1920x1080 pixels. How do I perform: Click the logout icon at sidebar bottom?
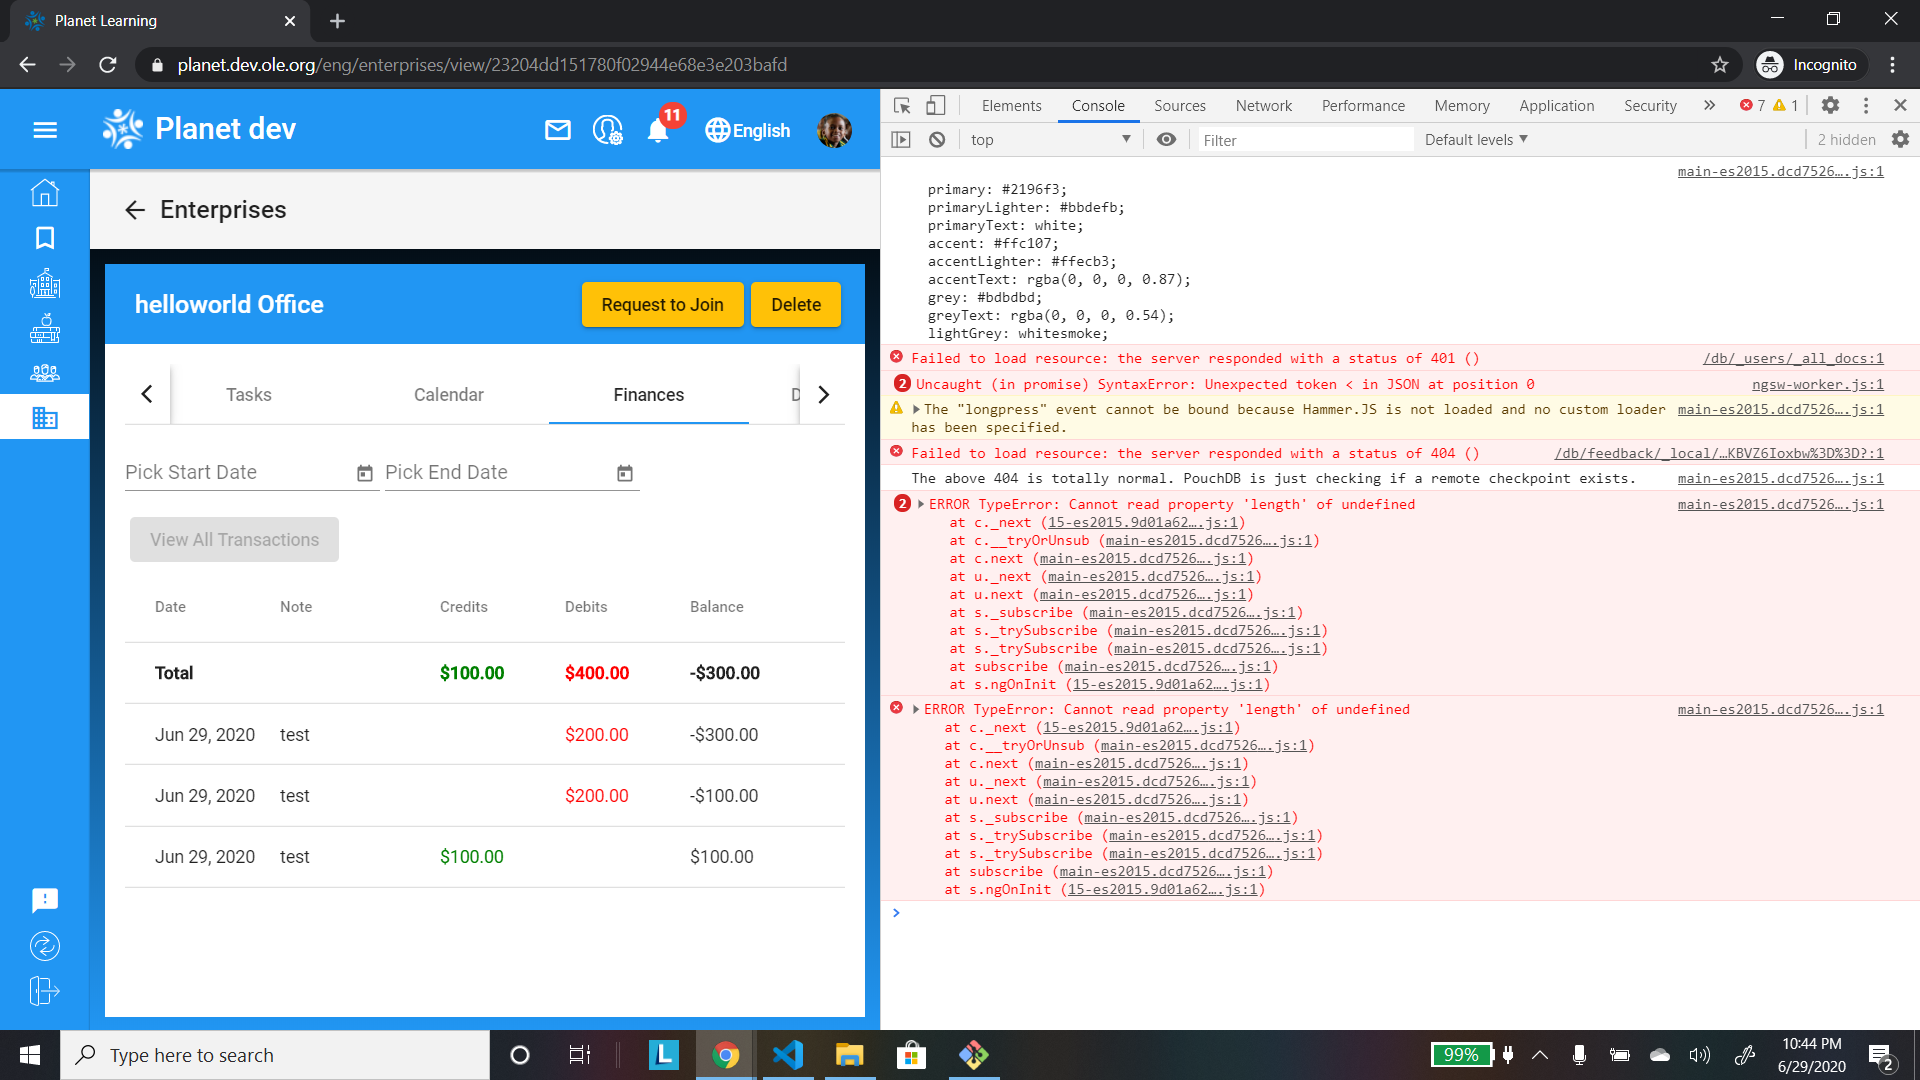click(x=45, y=991)
